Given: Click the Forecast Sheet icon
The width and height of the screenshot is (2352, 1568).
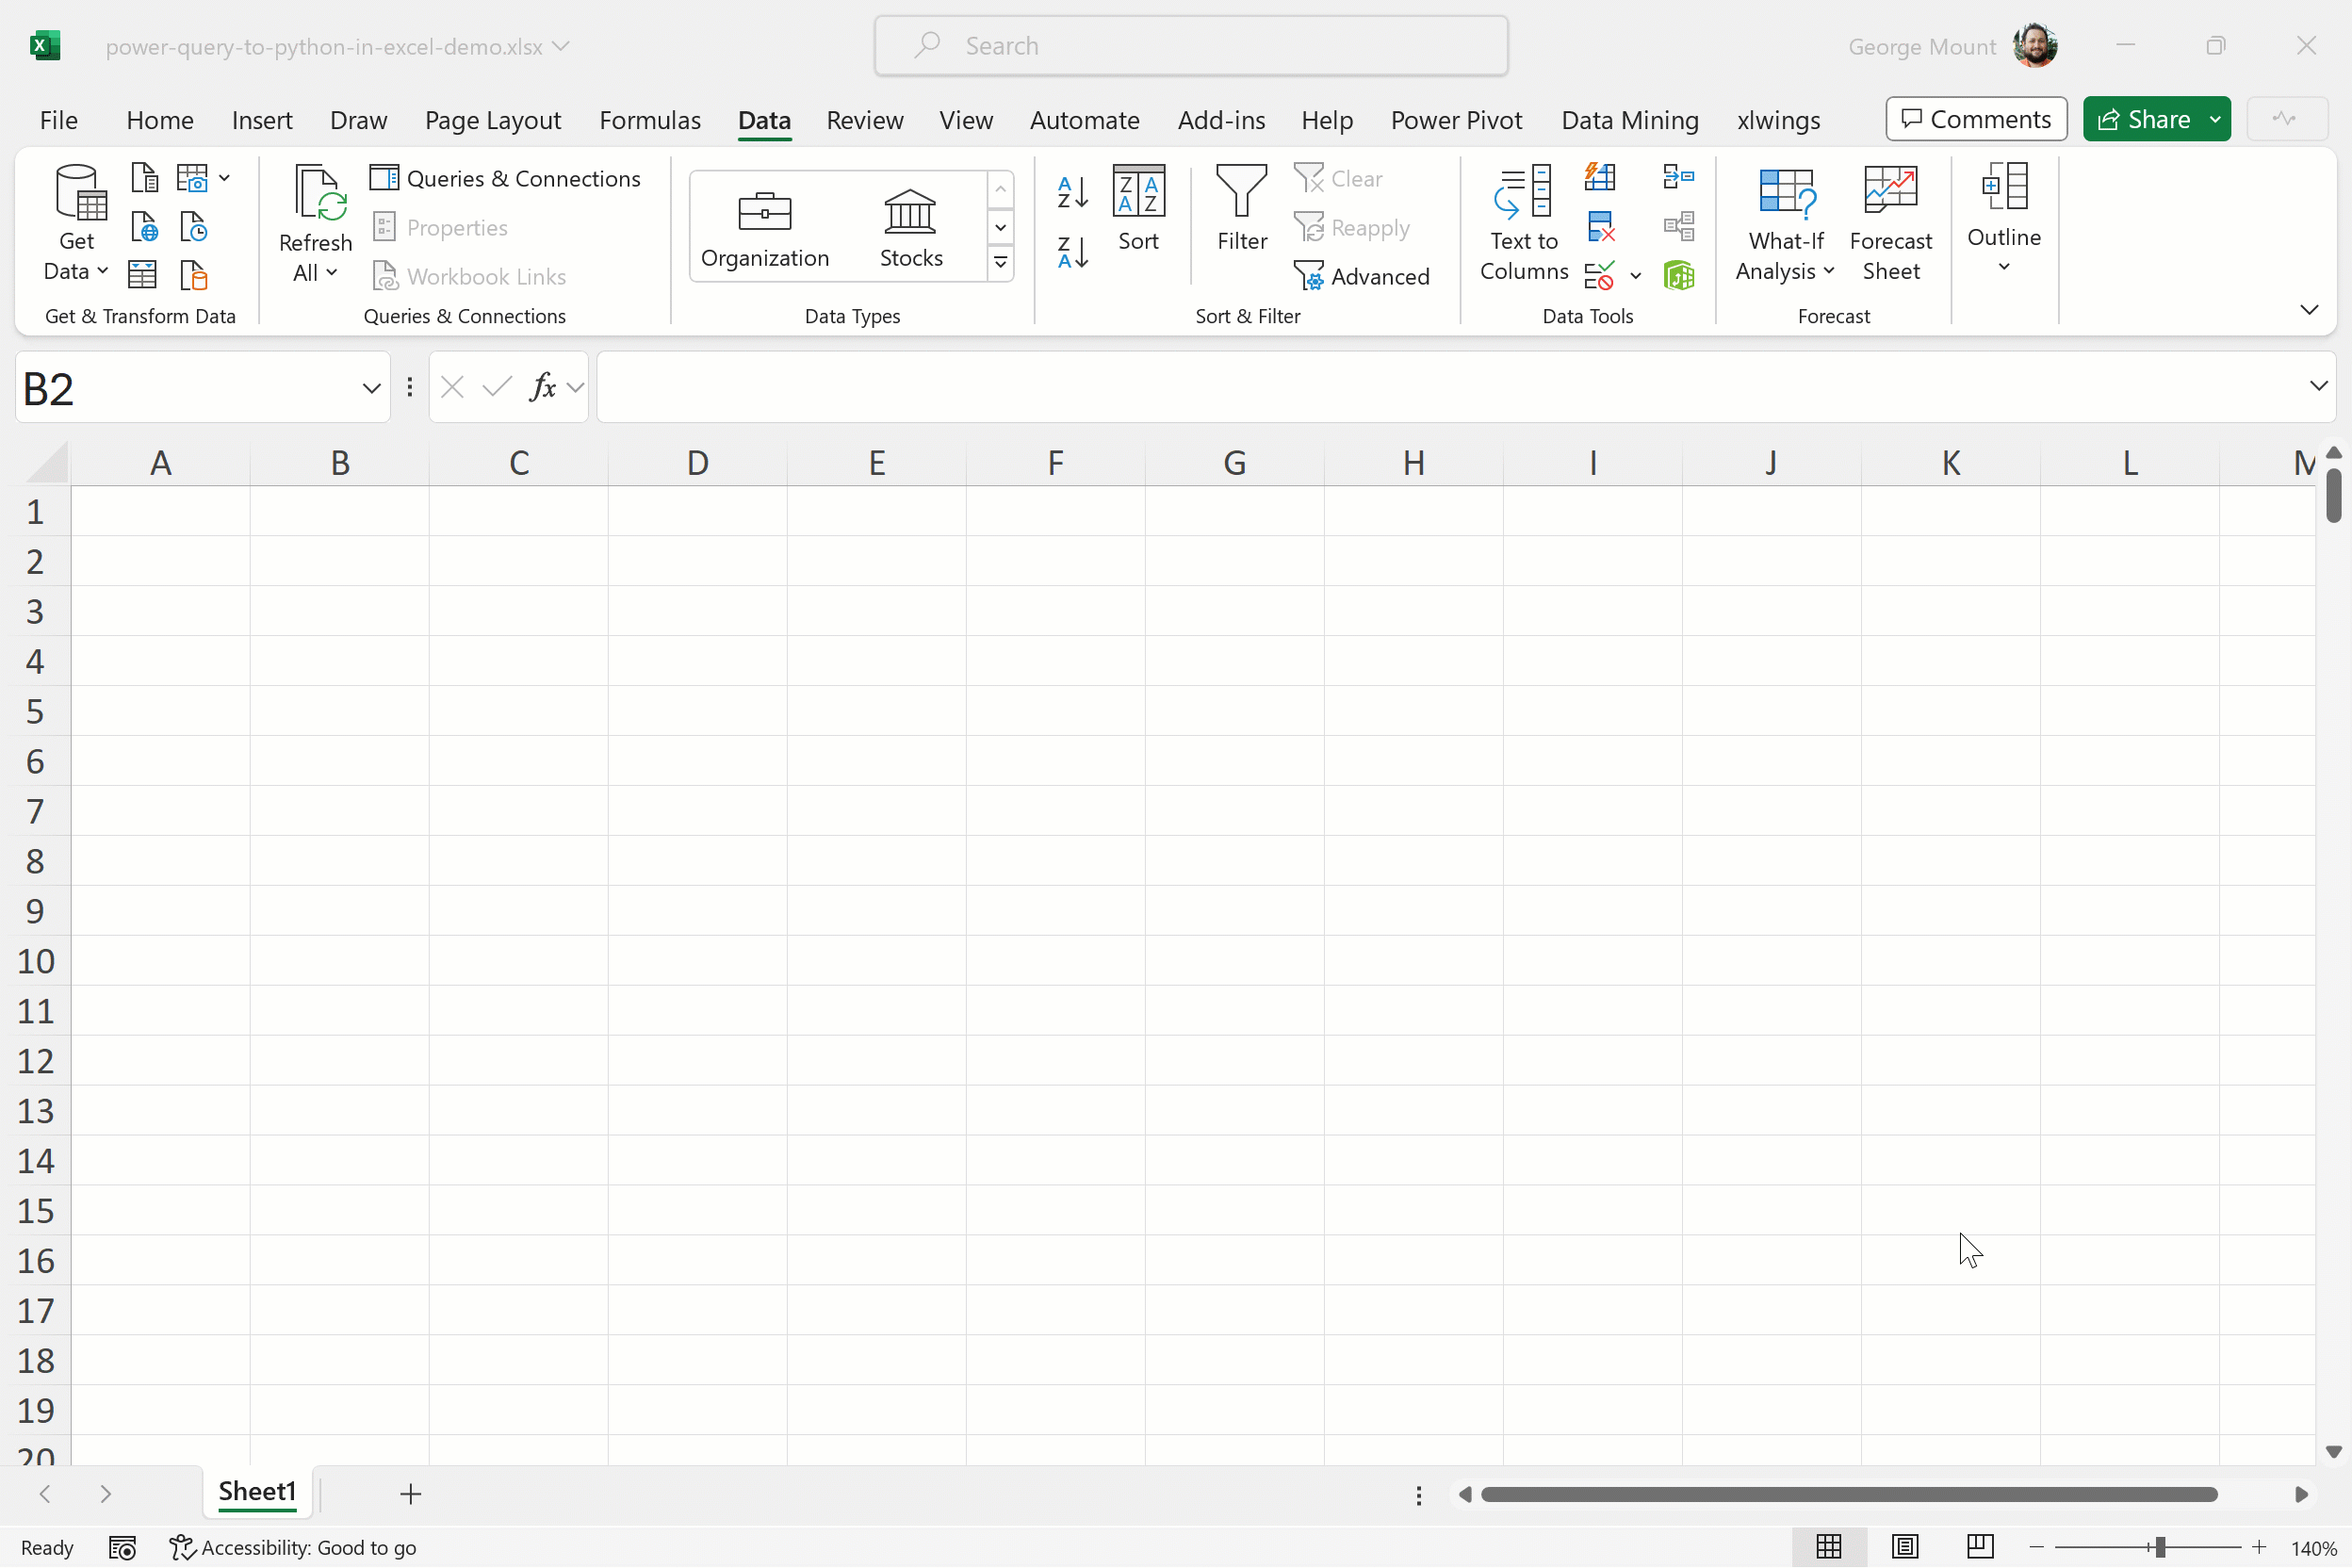Looking at the screenshot, I should pyautogui.click(x=1890, y=222).
